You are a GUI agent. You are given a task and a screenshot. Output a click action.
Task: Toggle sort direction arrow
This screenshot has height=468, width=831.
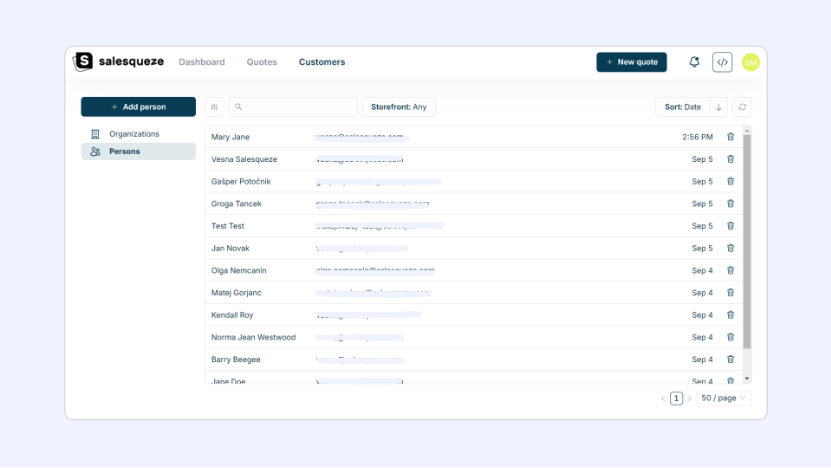pos(719,107)
